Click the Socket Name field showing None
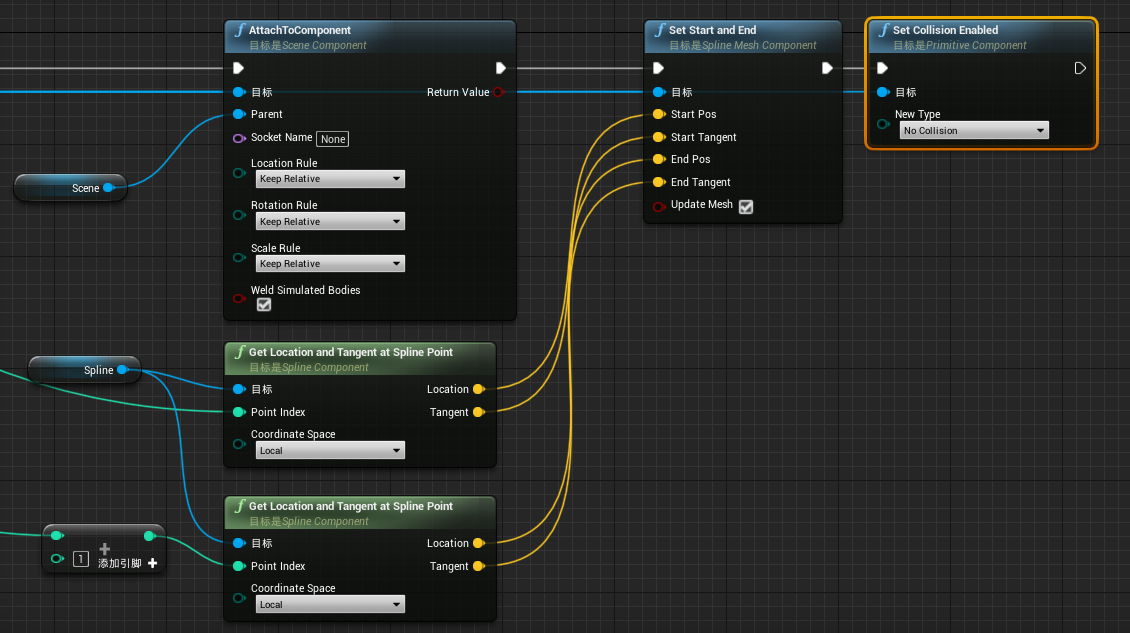 332,139
